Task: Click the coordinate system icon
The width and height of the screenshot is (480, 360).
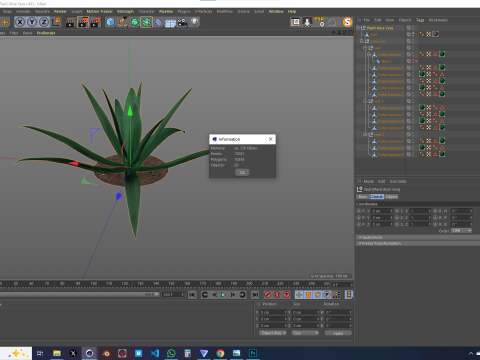Action: (x=56, y=22)
